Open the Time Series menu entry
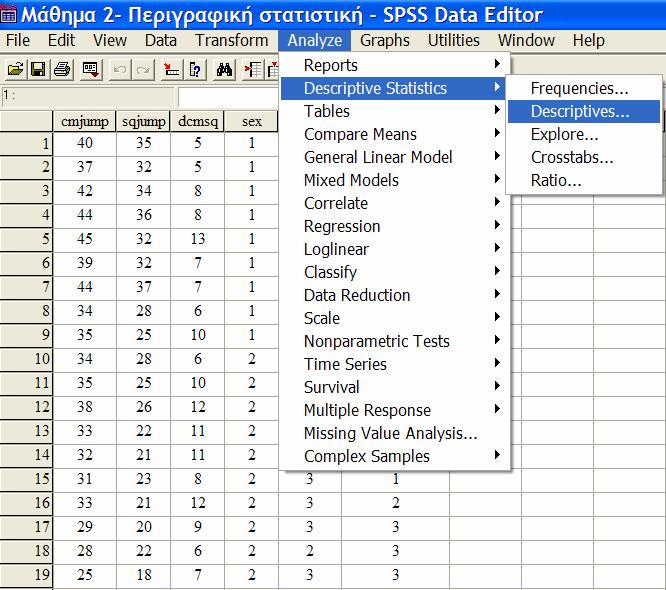 pyautogui.click(x=394, y=364)
